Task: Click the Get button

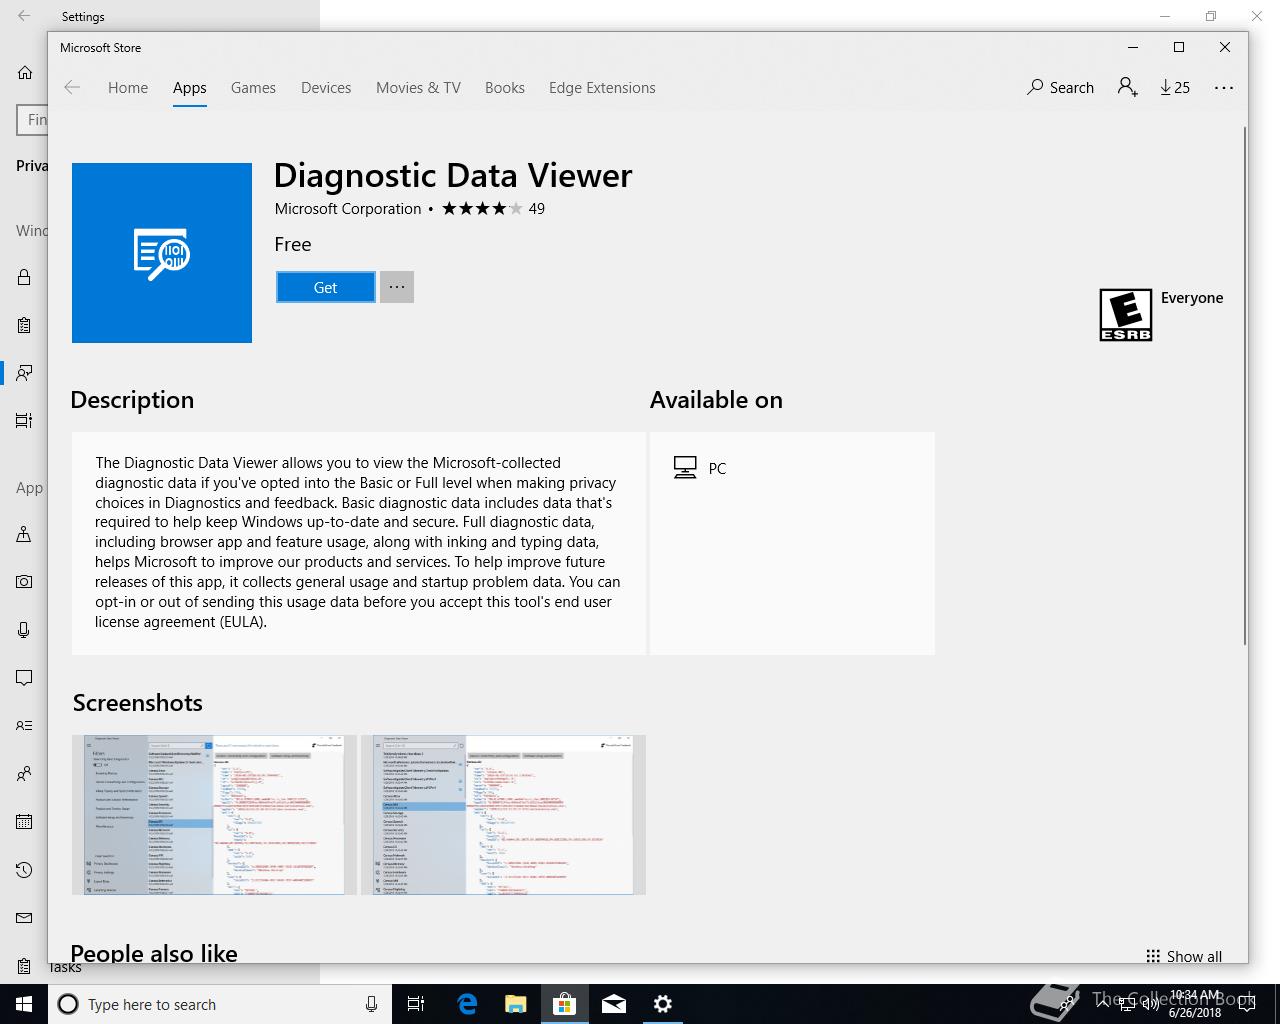Action: [x=326, y=287]
